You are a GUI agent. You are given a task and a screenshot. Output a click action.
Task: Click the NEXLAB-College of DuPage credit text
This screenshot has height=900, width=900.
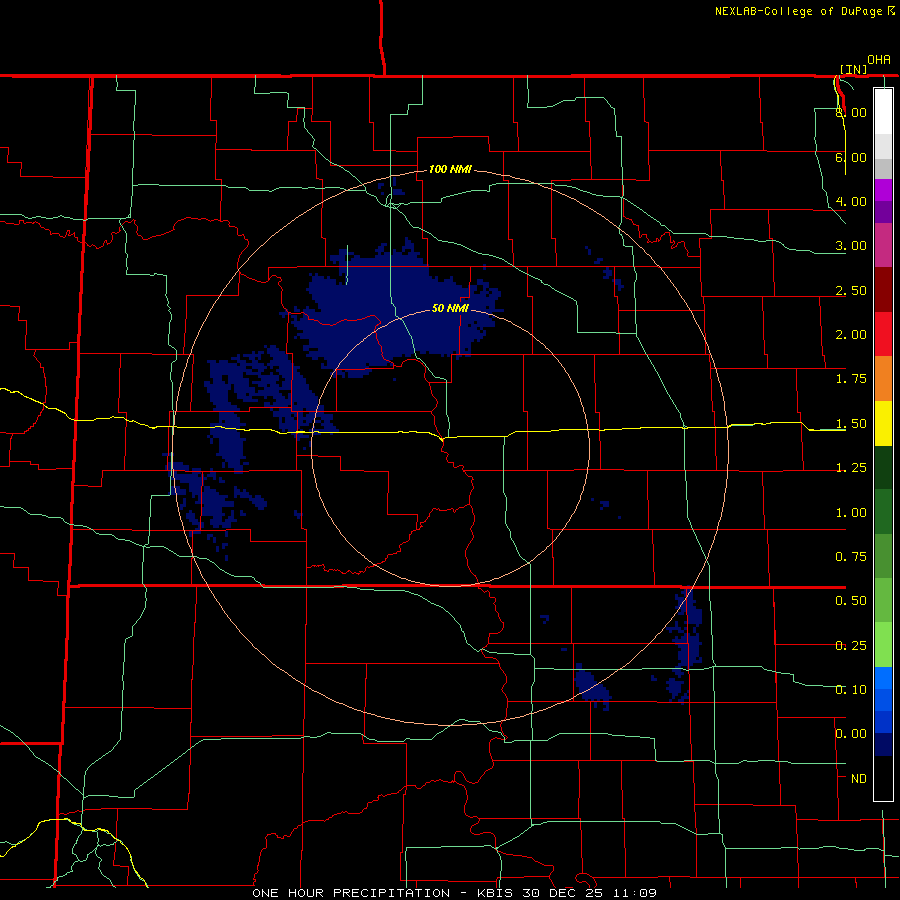tap(798, 11)
